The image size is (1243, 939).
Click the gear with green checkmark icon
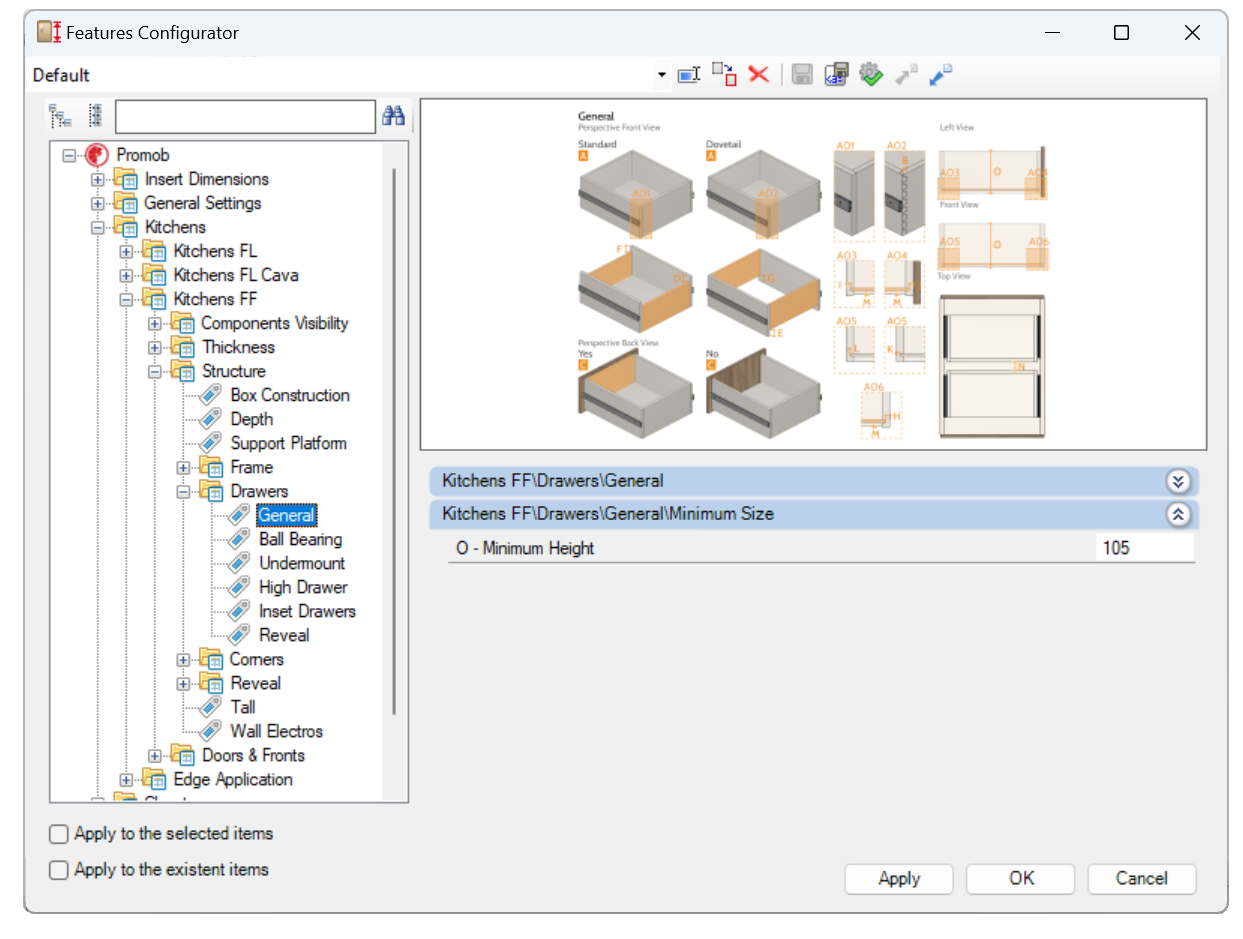coord(871,74)
